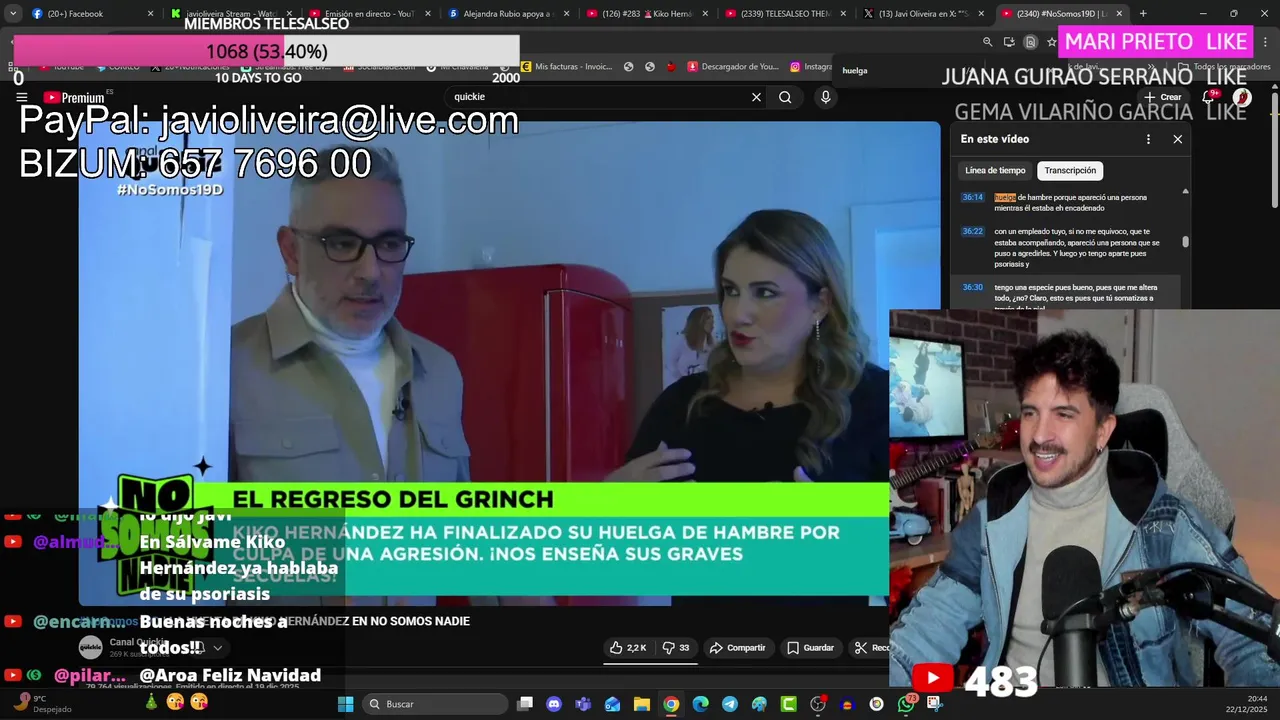Click the Compartir share button
This screenshot has width=1280, height=720.
[x=737, y=648]
